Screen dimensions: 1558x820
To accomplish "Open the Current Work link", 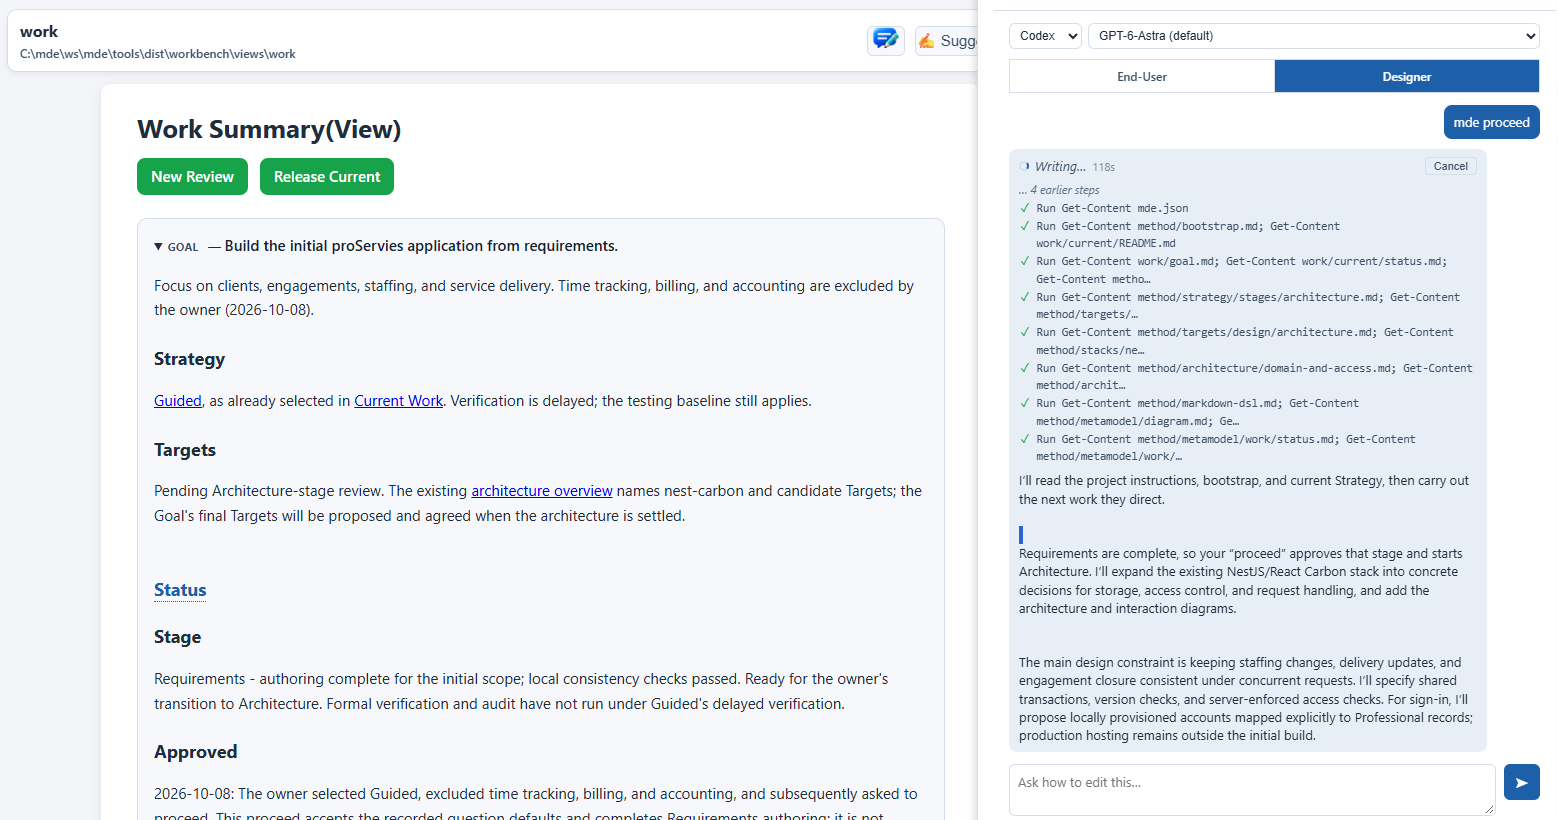I will tap(398, 401).
